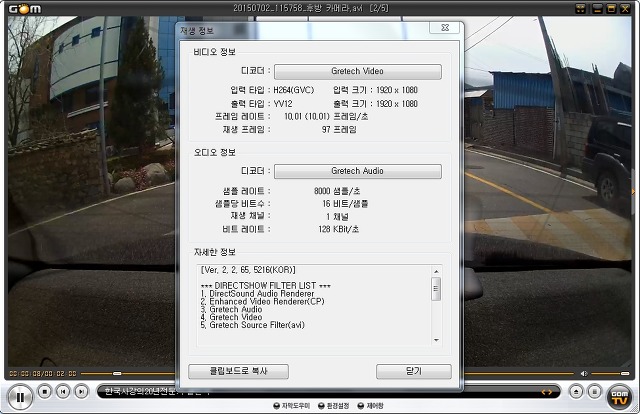640x414 pixels.
Task: Click the played frames value 97 프레임
Action: 339,130
